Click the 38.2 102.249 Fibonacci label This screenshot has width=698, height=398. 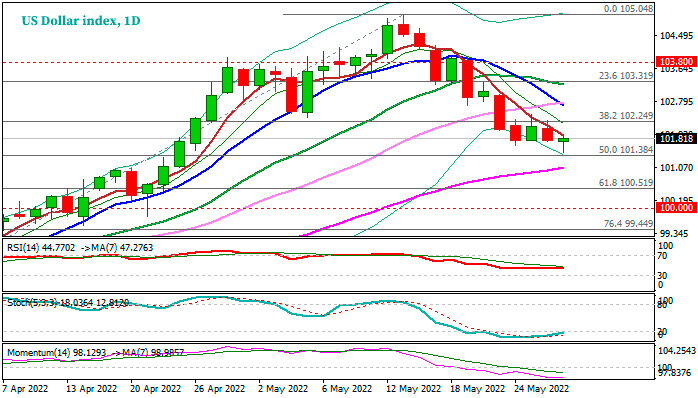[626, 116]
